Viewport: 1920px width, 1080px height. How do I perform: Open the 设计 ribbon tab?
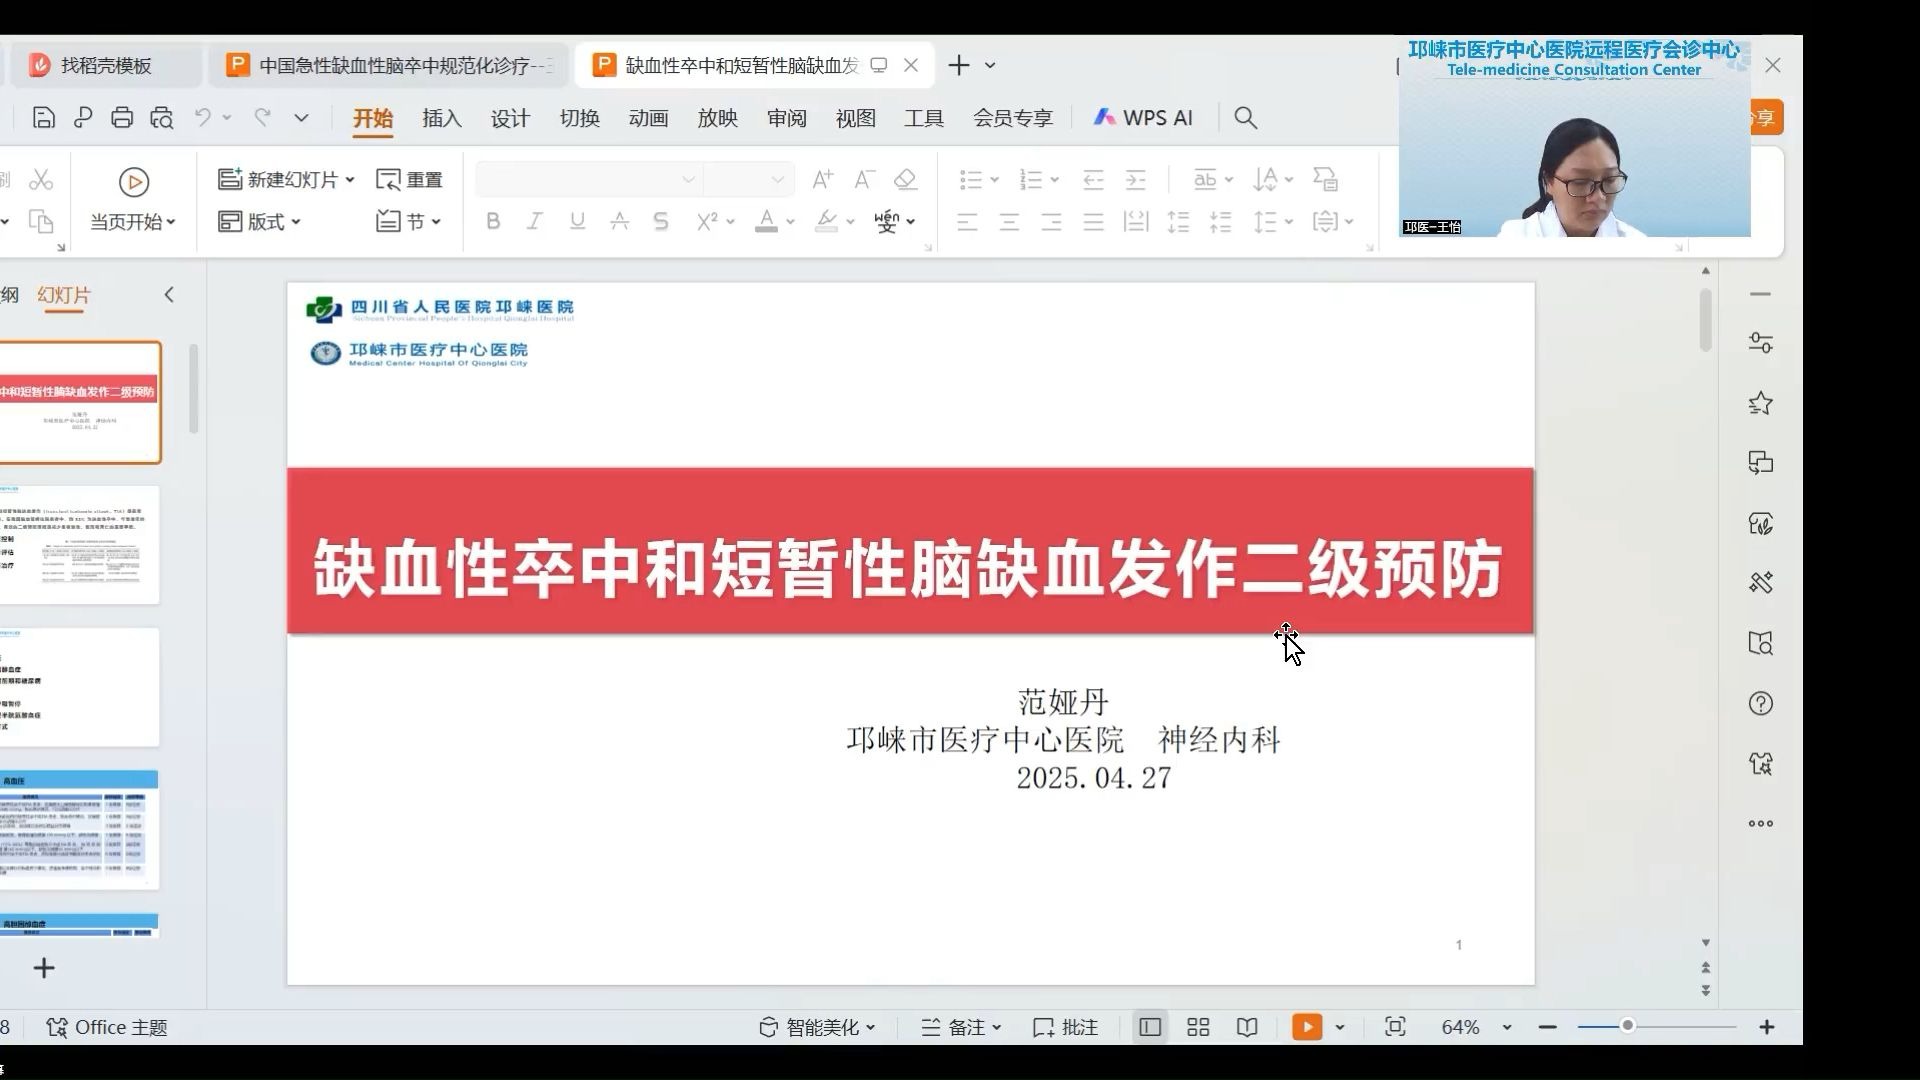pyautogui.click(x=510, y=118)
